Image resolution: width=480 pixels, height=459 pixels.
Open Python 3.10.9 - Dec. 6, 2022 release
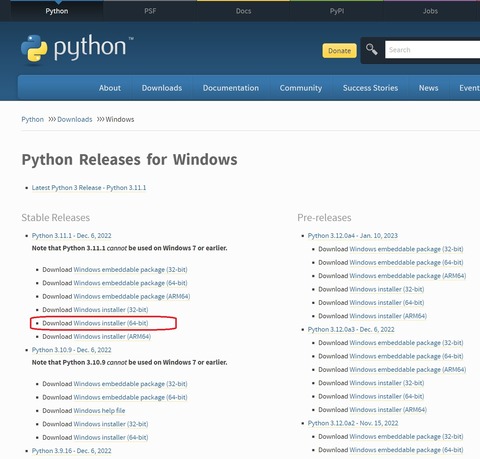click(72, 350)
